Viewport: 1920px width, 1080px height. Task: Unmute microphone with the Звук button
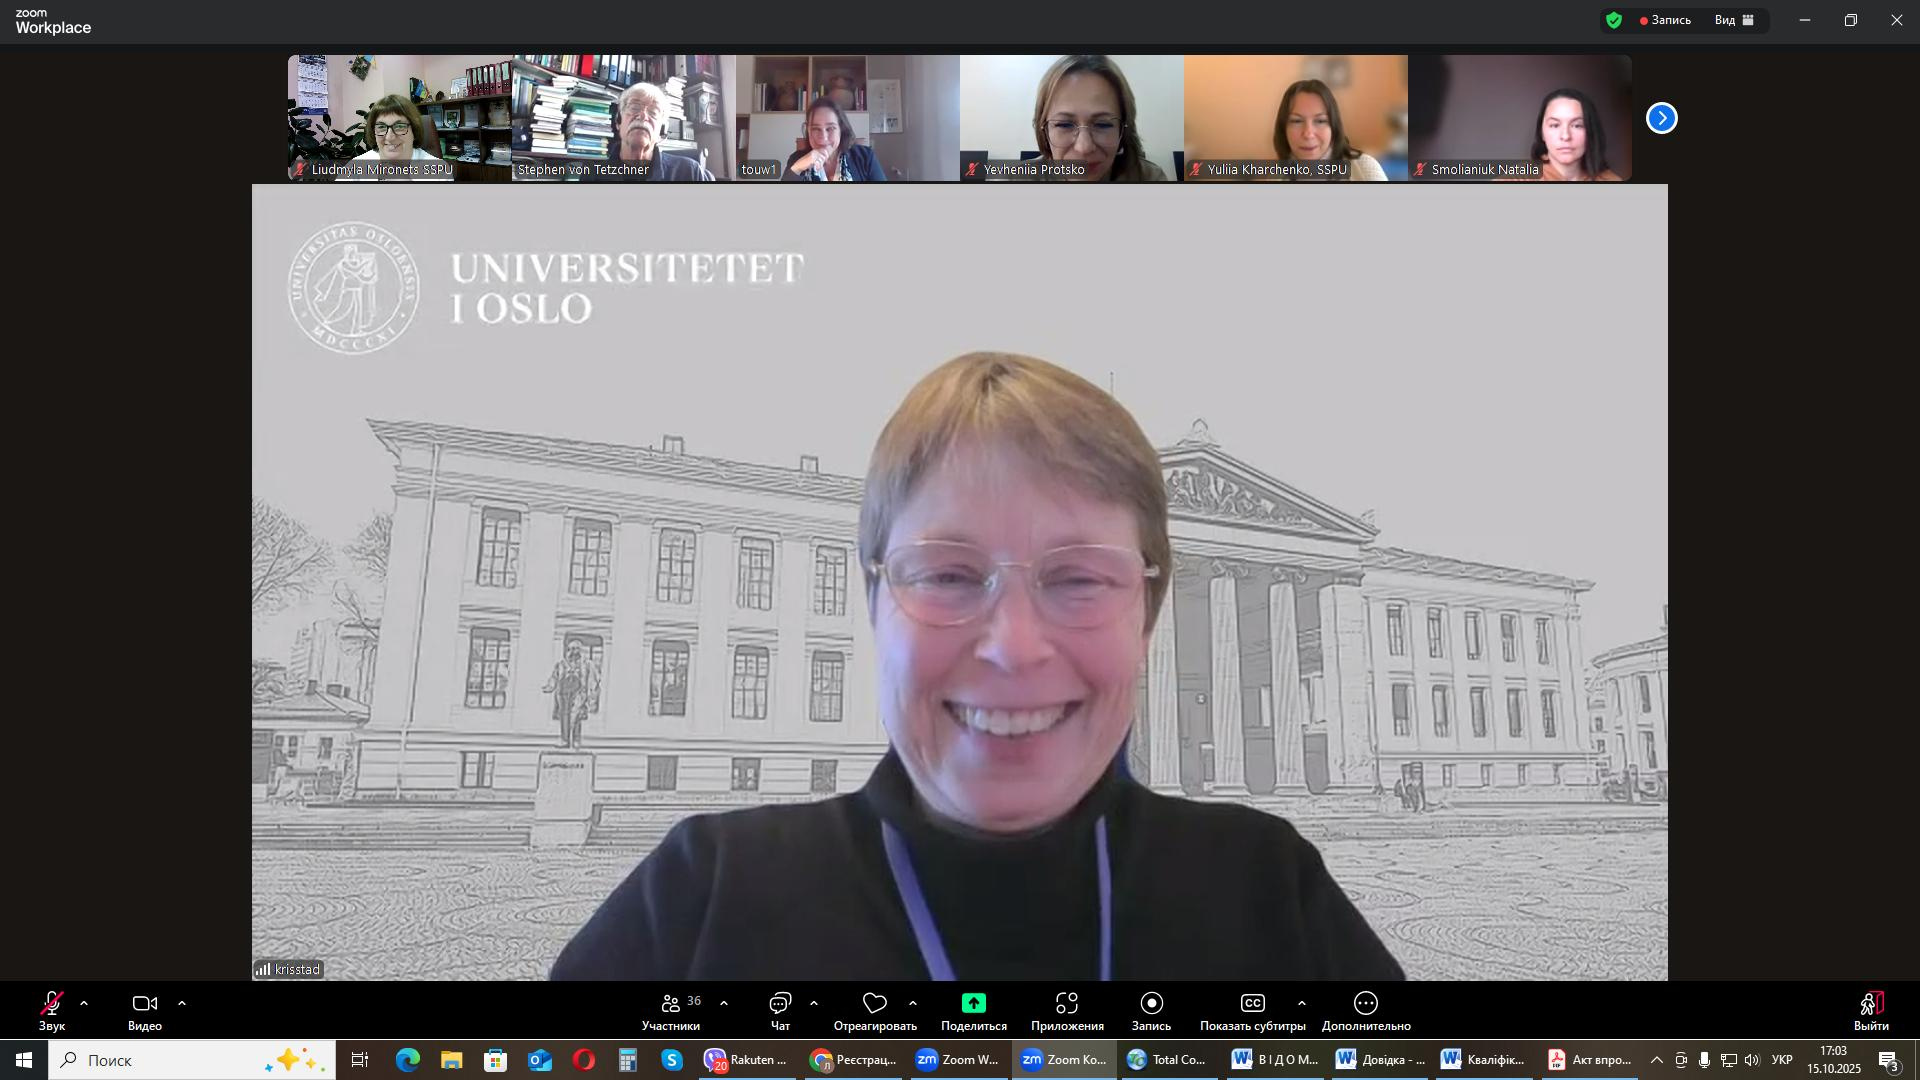[52, 1005]
